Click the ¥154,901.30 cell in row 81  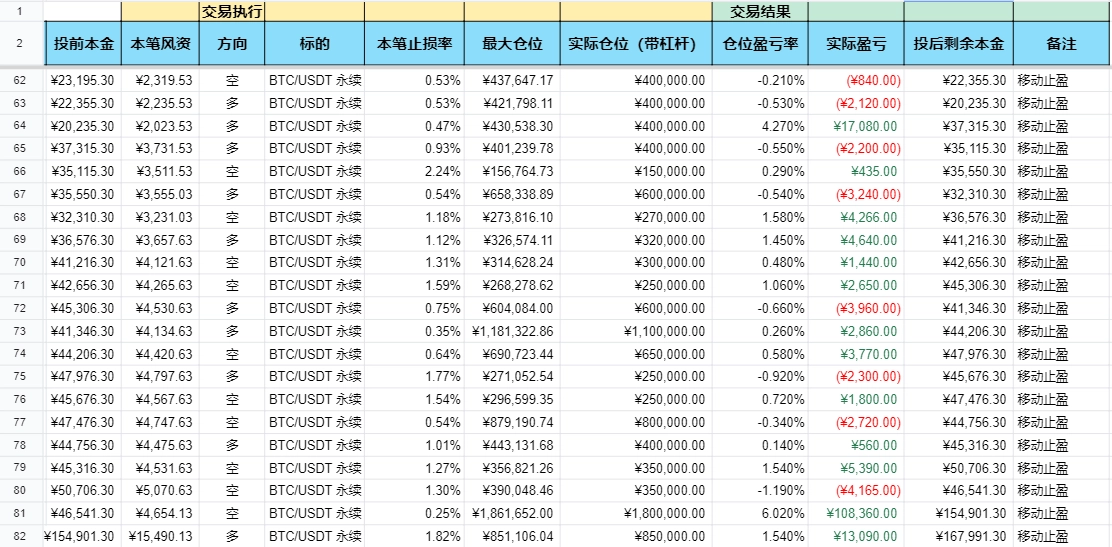point(959,514)
